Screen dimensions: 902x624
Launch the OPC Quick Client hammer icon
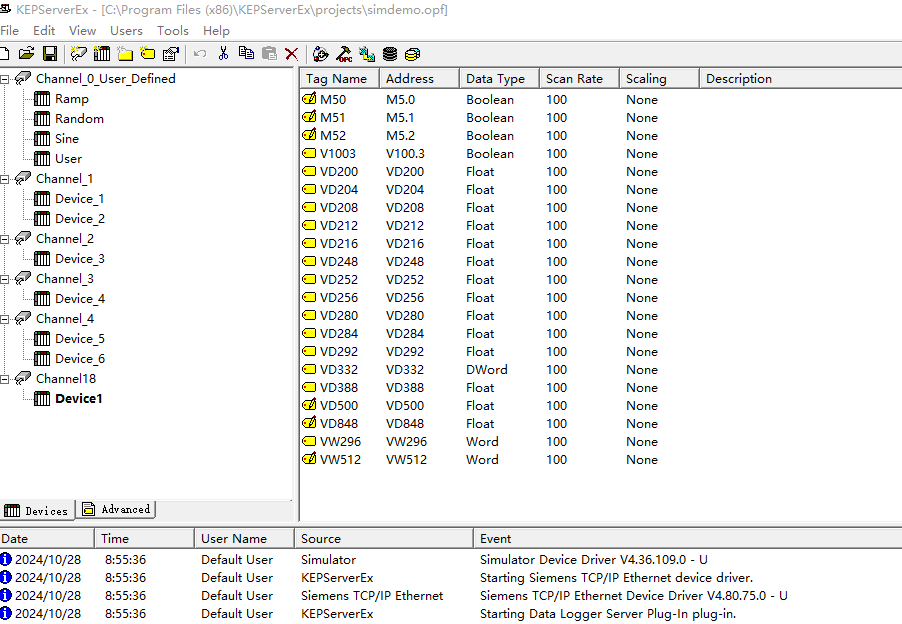coord(344,54)
